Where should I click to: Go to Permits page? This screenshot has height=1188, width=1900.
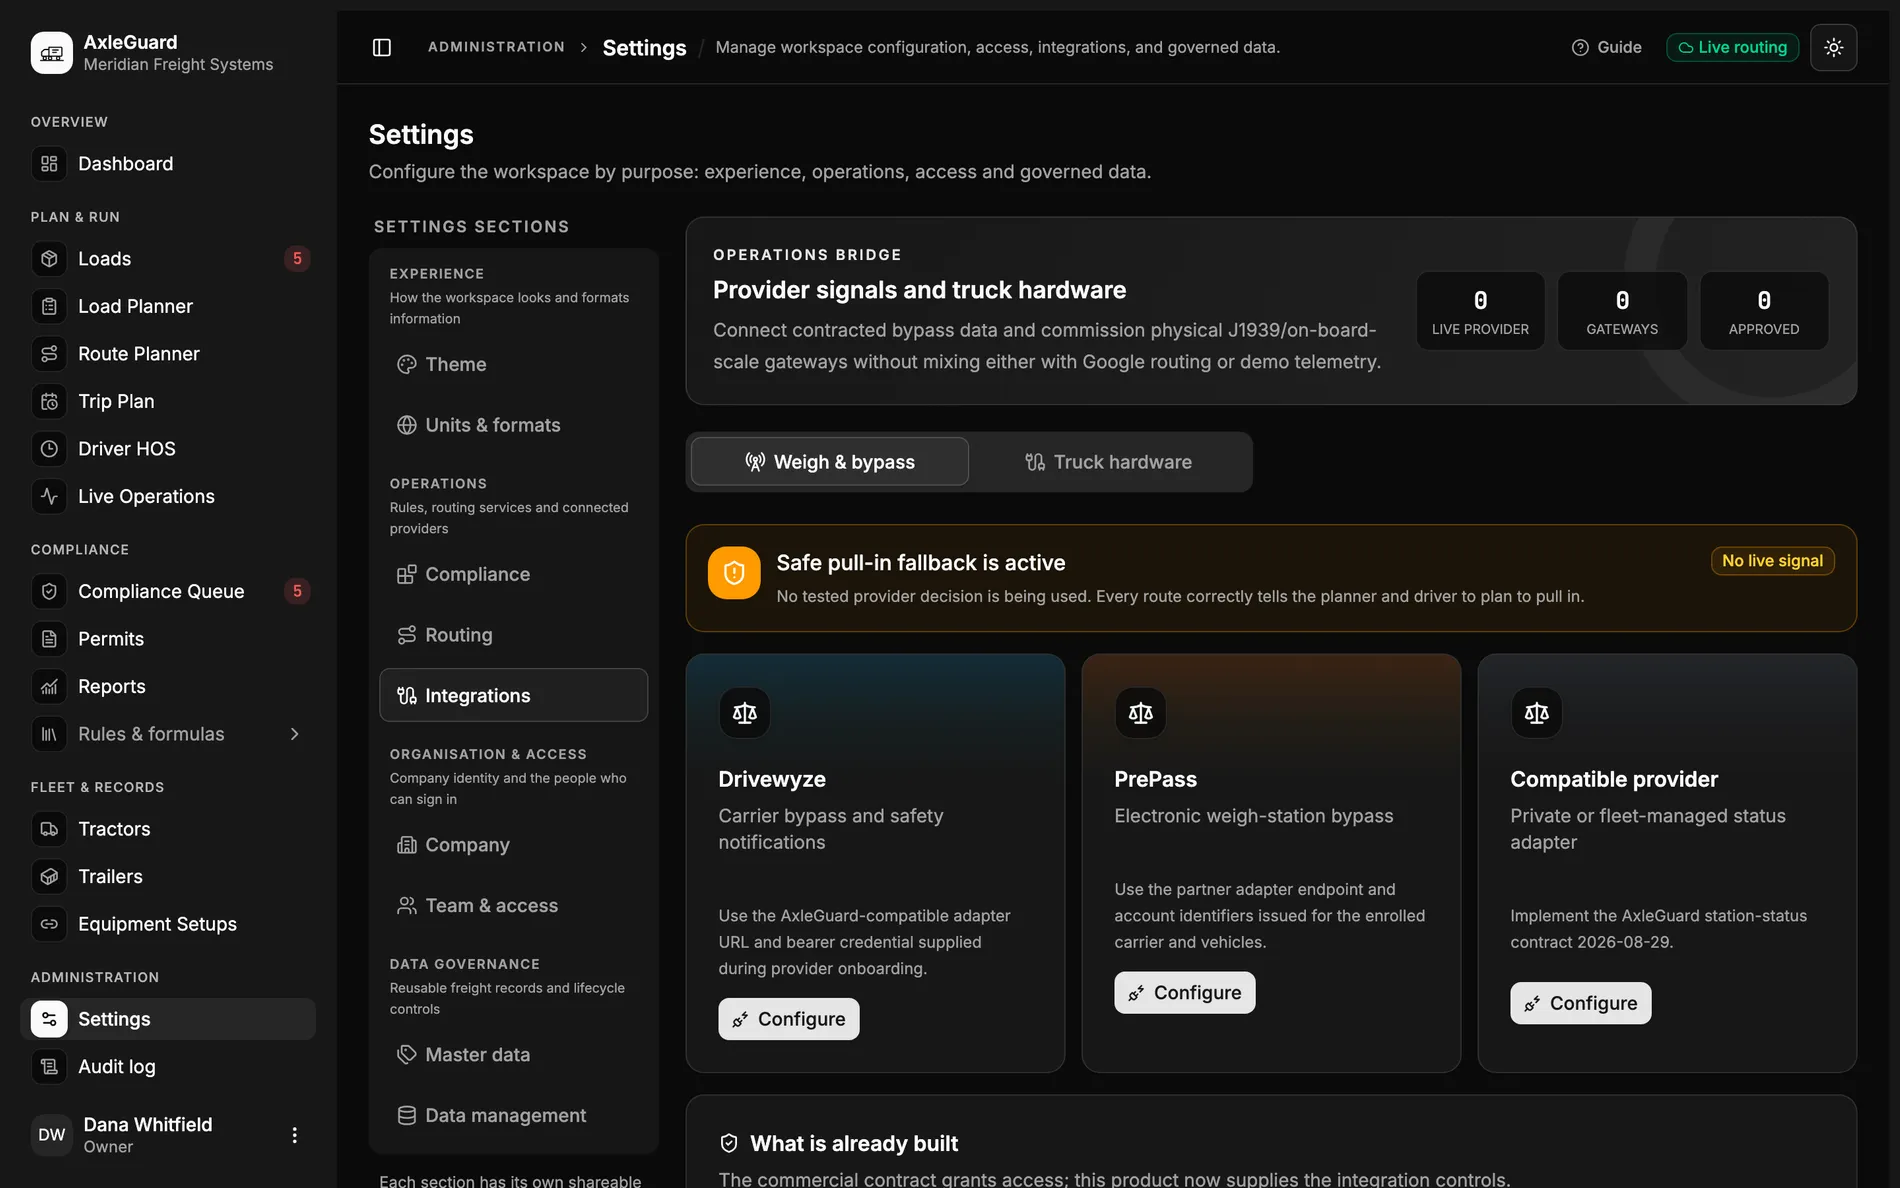tap(168, 639)
